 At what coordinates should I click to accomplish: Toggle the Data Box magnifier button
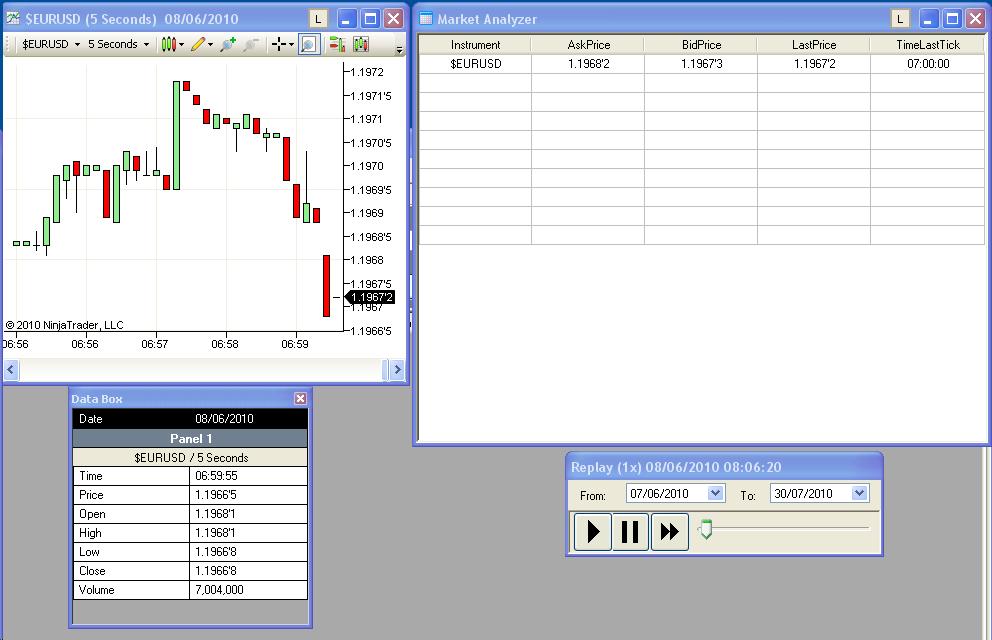(309, 44)
